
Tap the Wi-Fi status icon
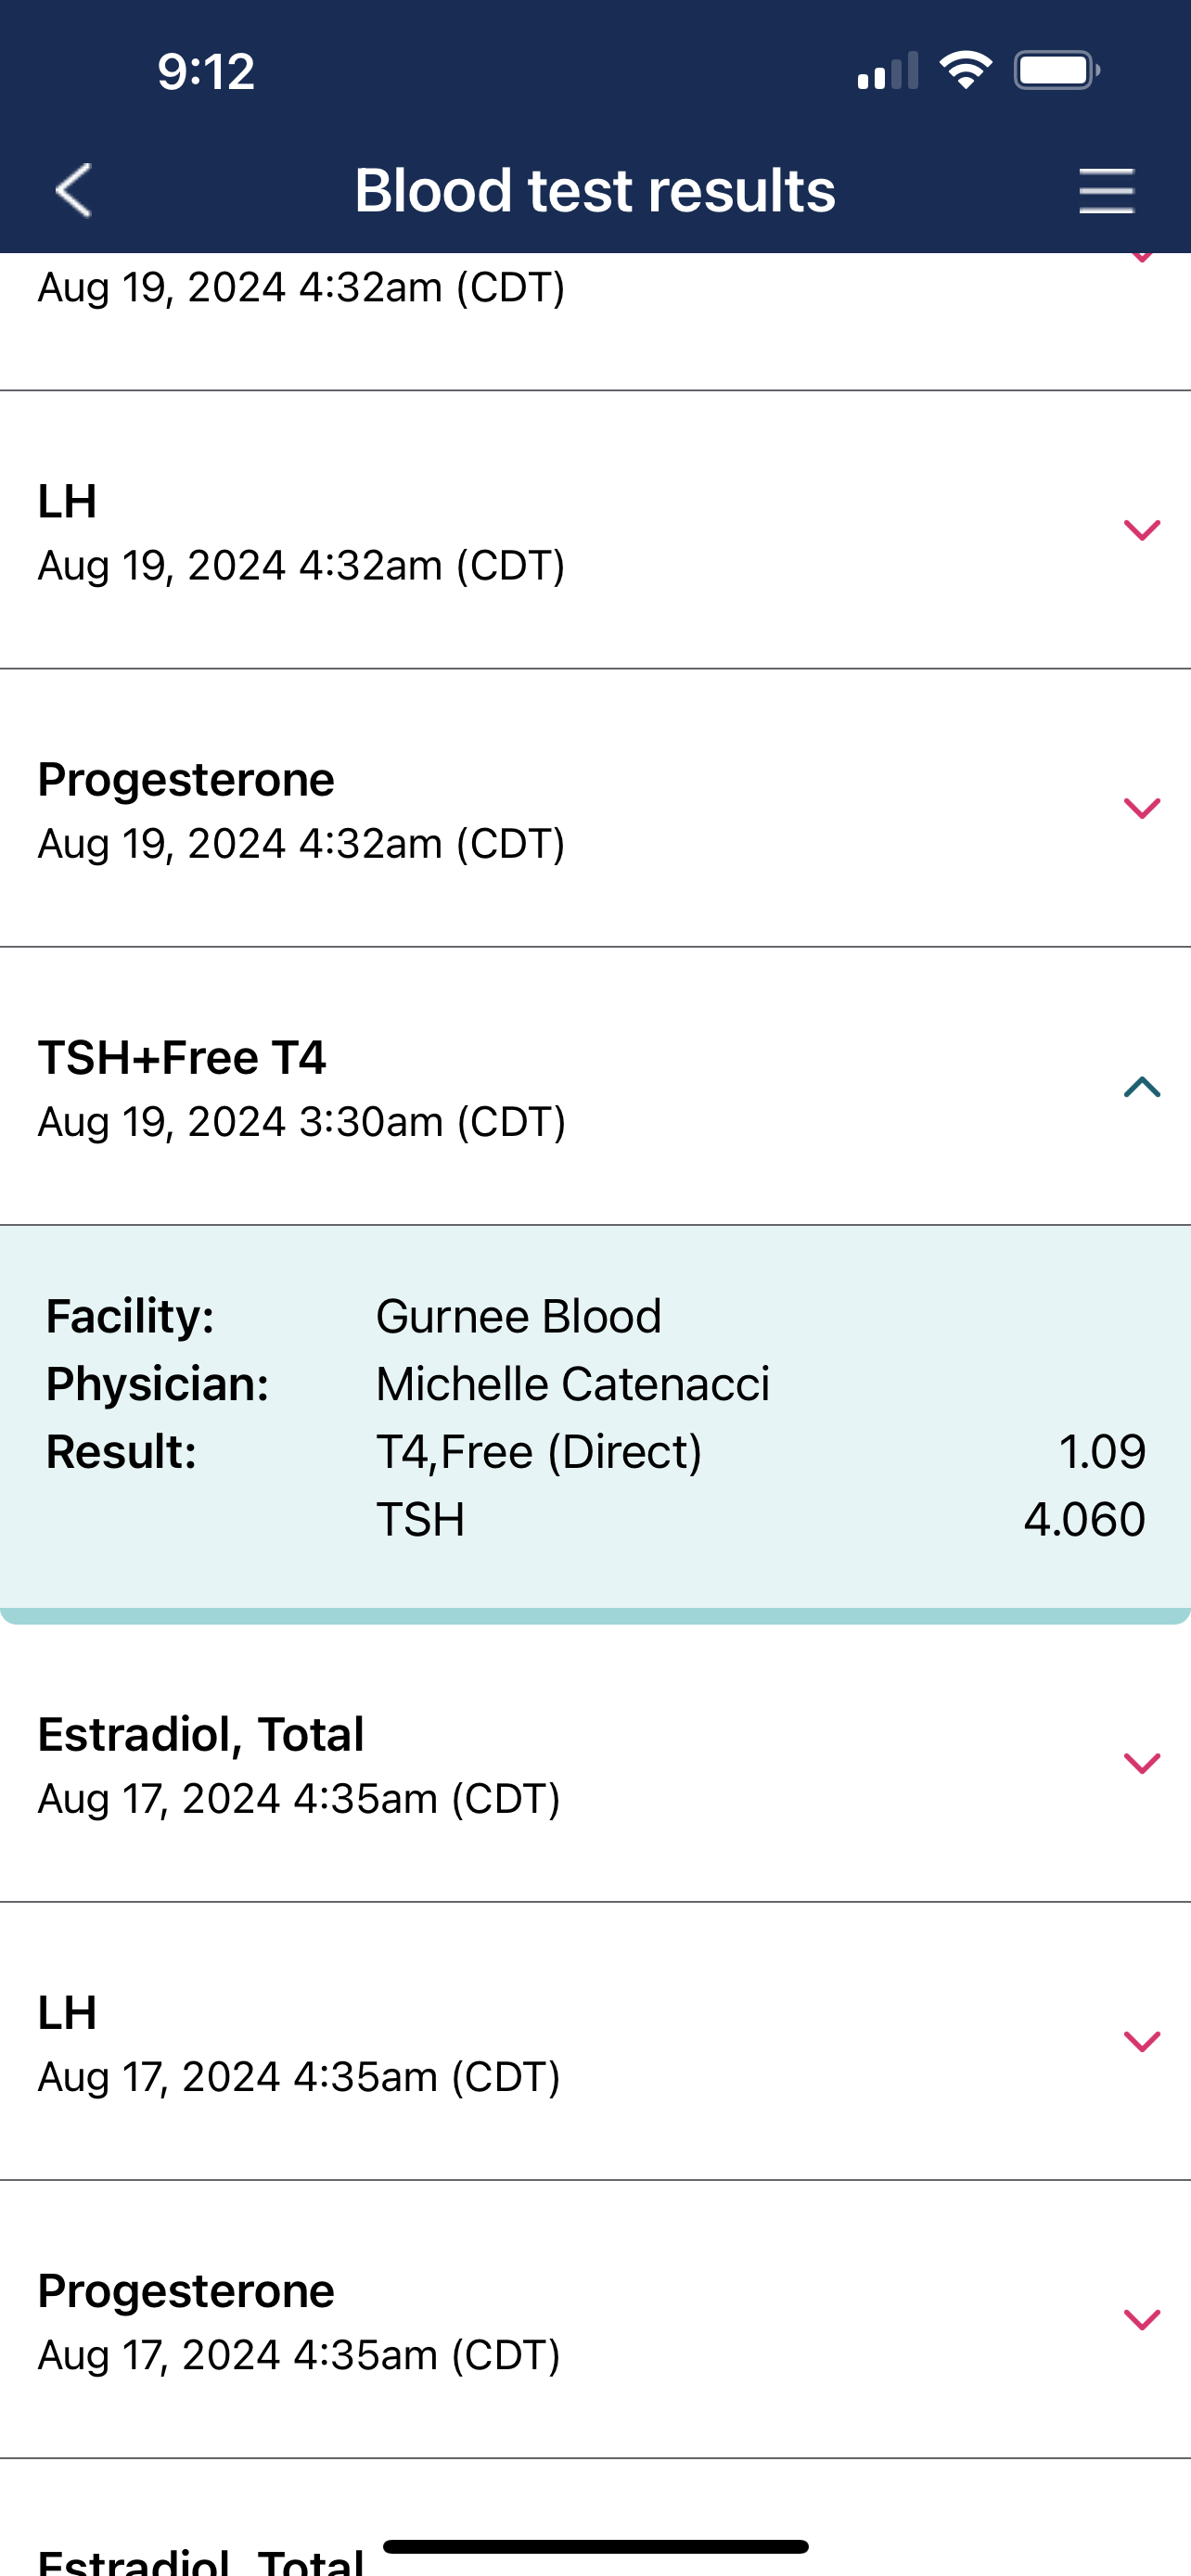click(965, 71)
